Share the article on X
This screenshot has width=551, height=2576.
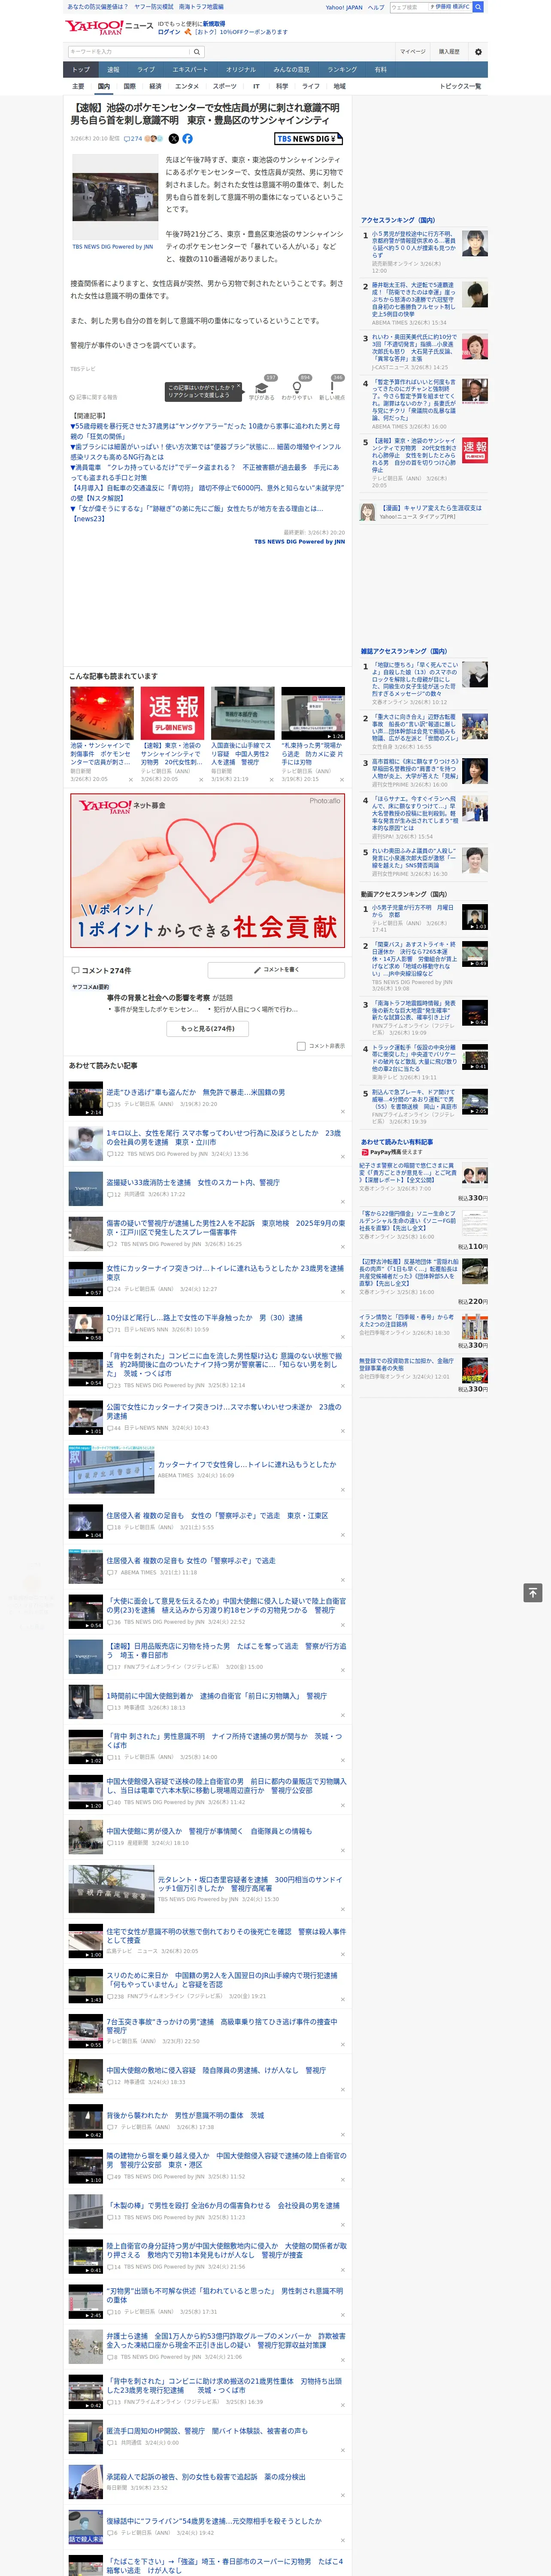(174, 139)
